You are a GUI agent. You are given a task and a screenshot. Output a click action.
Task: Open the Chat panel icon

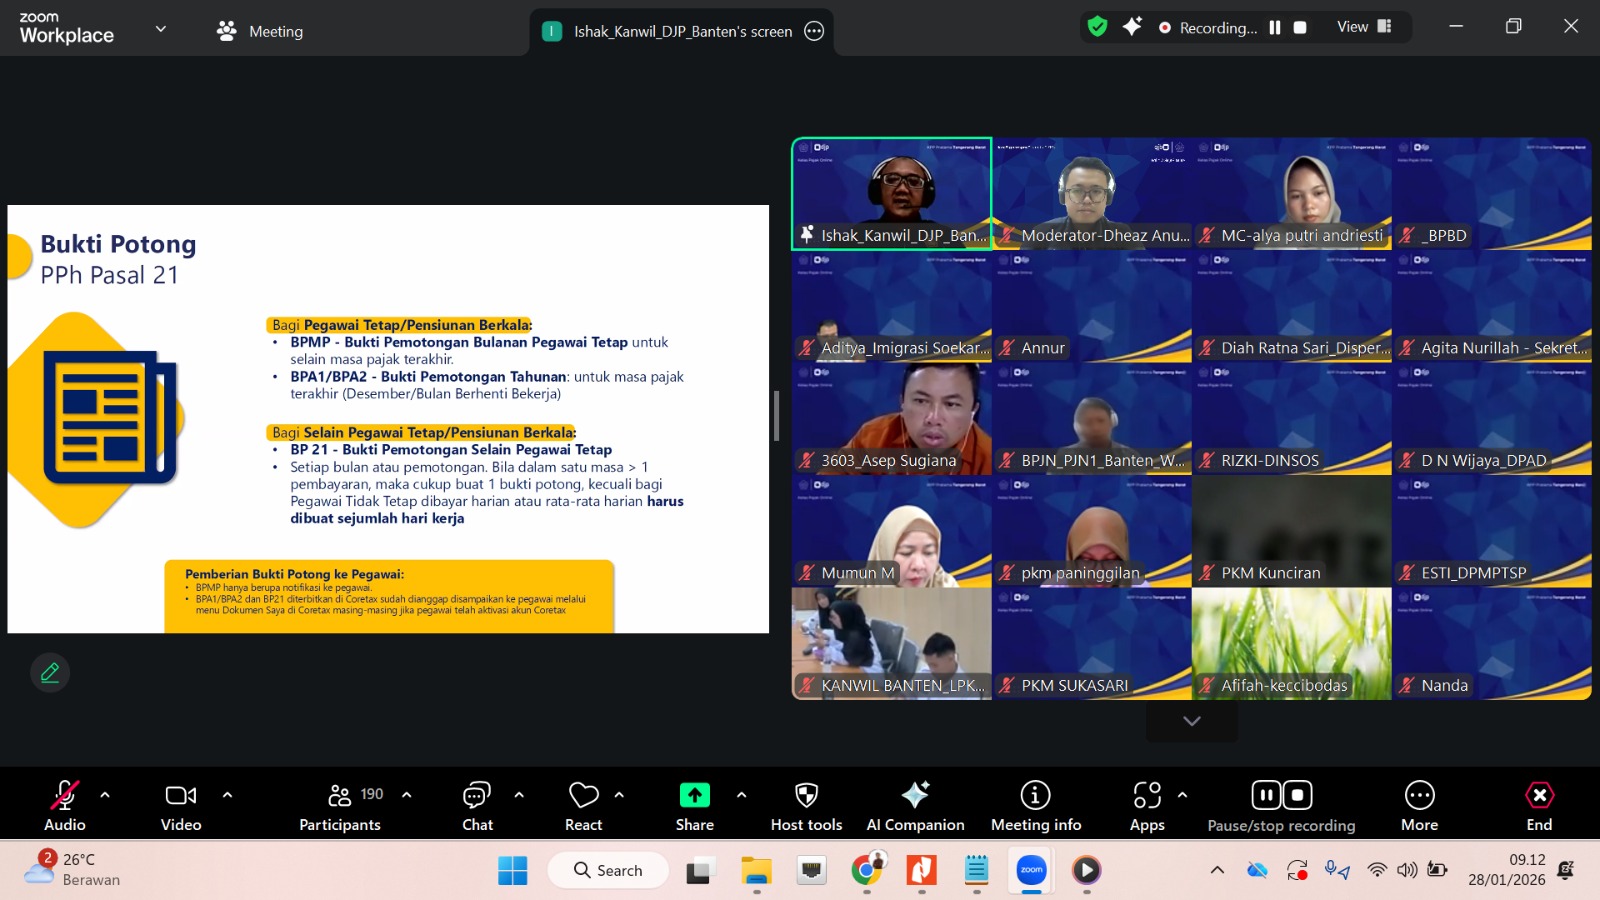point(477,796)
